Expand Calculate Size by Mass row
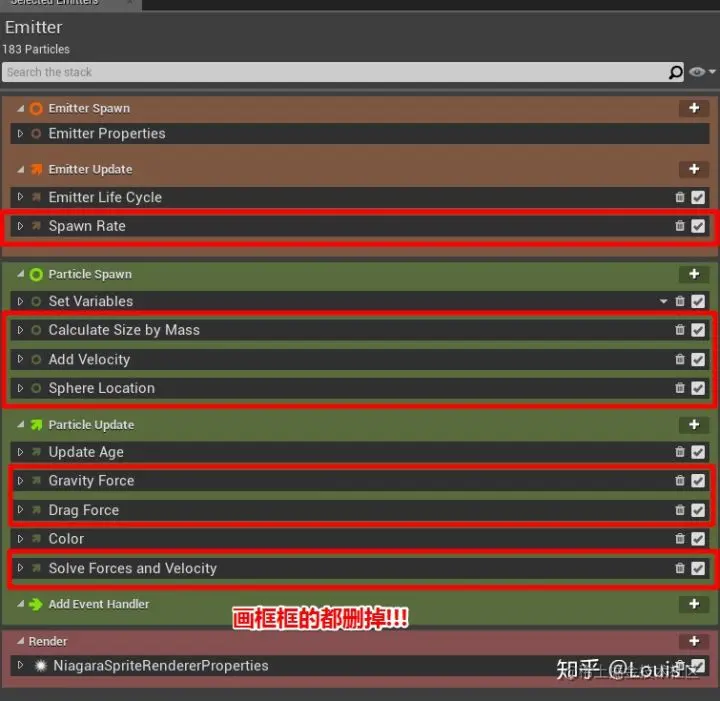 click(x=20, y=330)
